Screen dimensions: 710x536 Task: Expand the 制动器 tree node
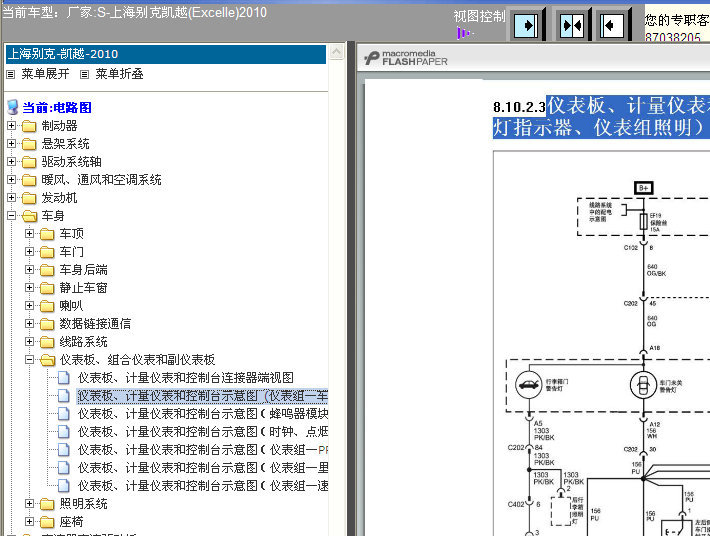pyautogui.click(x=11, y=125)
